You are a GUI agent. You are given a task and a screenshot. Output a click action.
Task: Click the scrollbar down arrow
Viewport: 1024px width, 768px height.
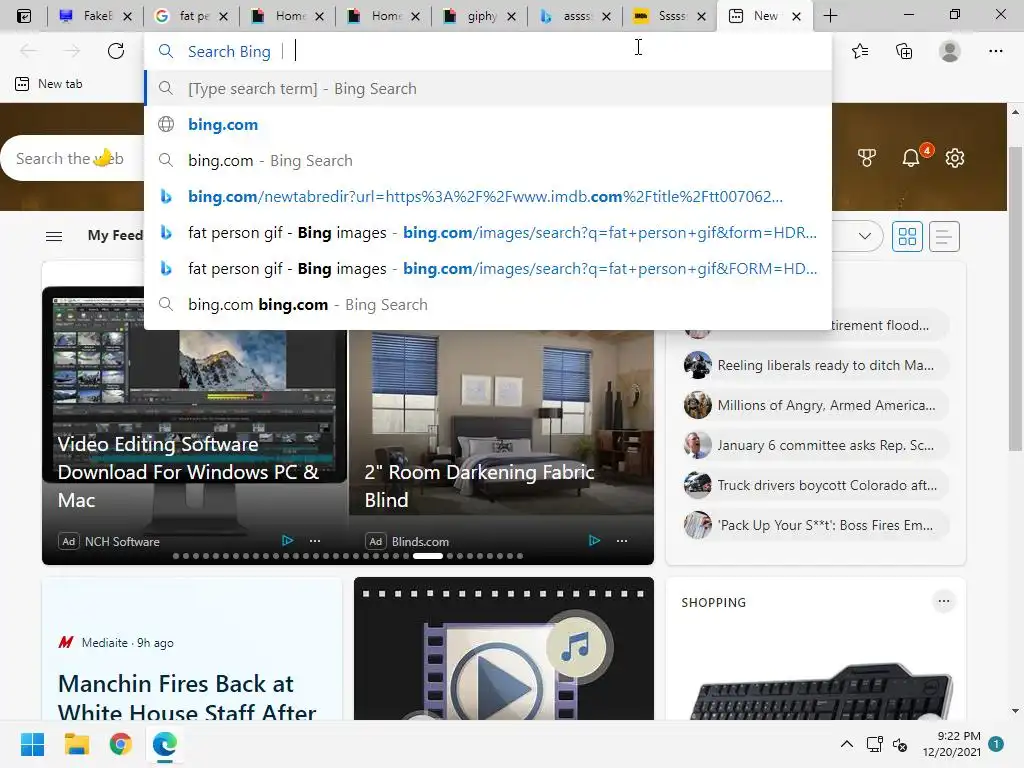[1015, 711]
